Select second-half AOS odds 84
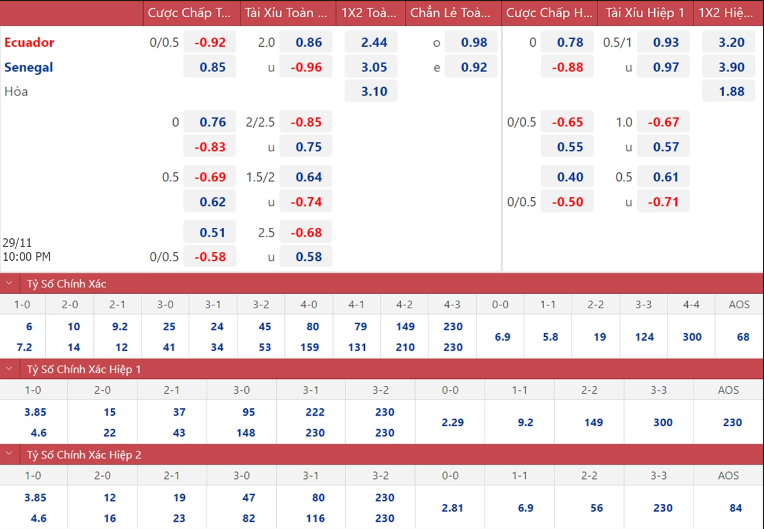Viewport: 764px width, 529px height. coord(734,508)
